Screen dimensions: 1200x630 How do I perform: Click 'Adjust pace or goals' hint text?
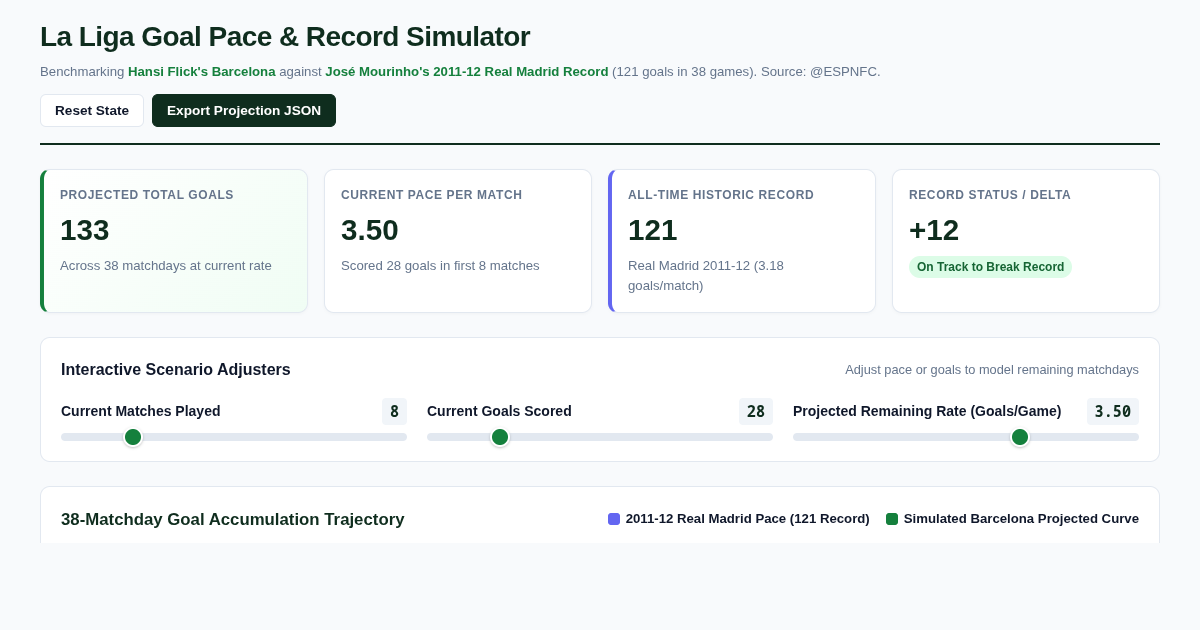click(992, 370)
